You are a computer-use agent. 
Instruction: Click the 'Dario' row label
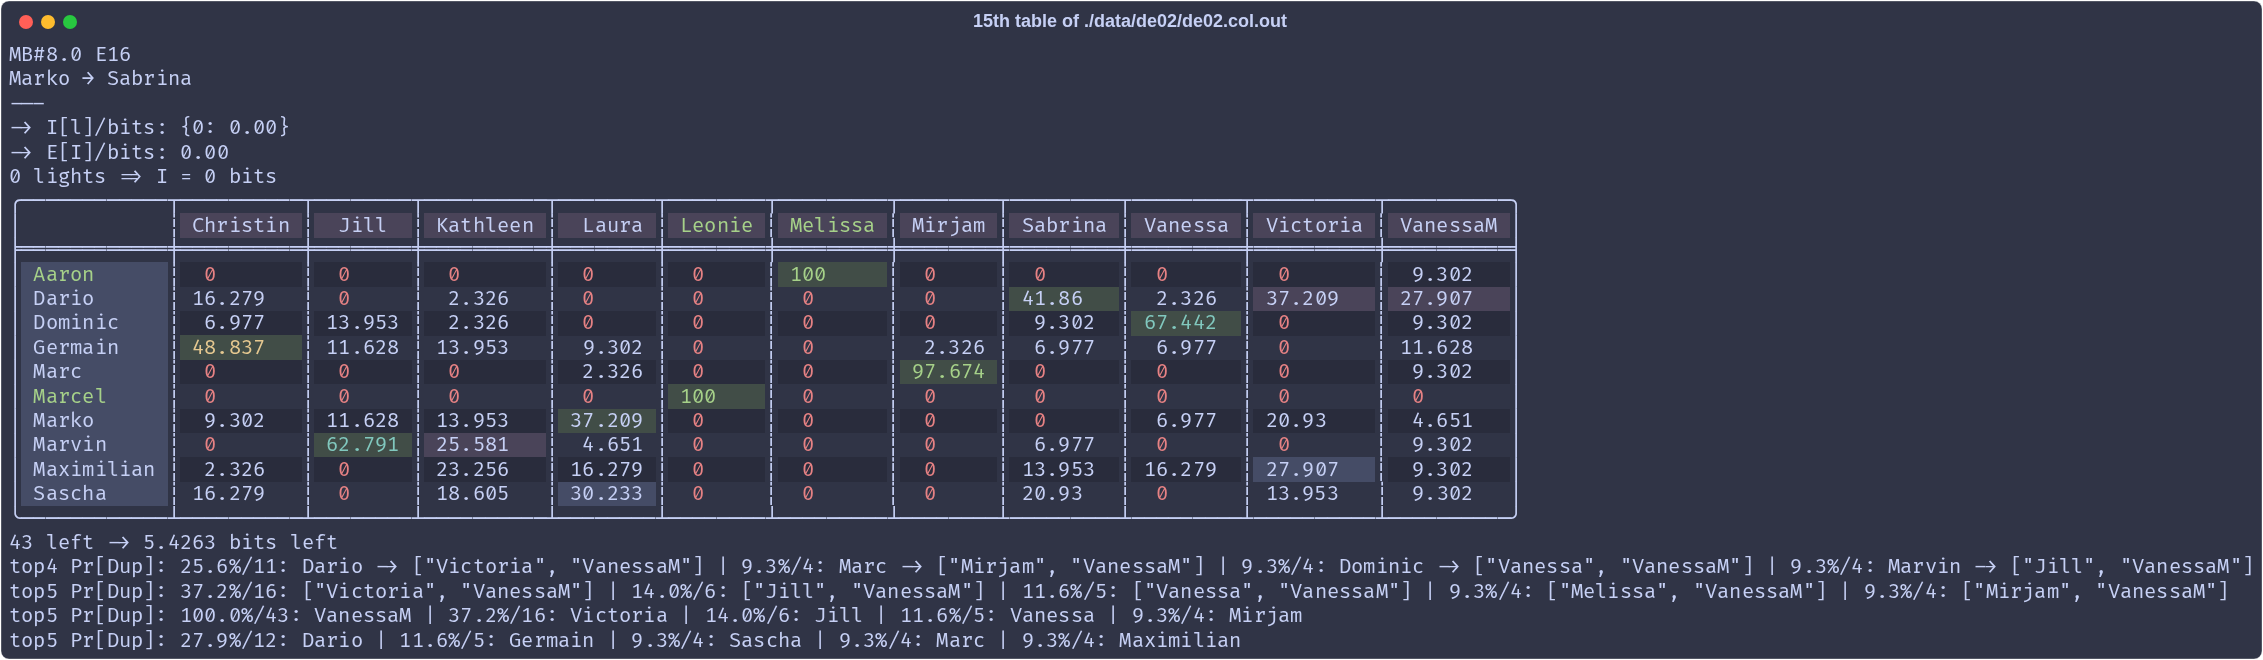pos(94,298)
